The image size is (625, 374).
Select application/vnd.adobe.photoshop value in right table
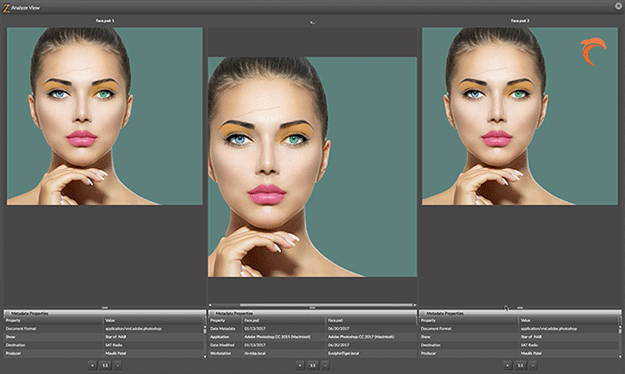[548, 329]
